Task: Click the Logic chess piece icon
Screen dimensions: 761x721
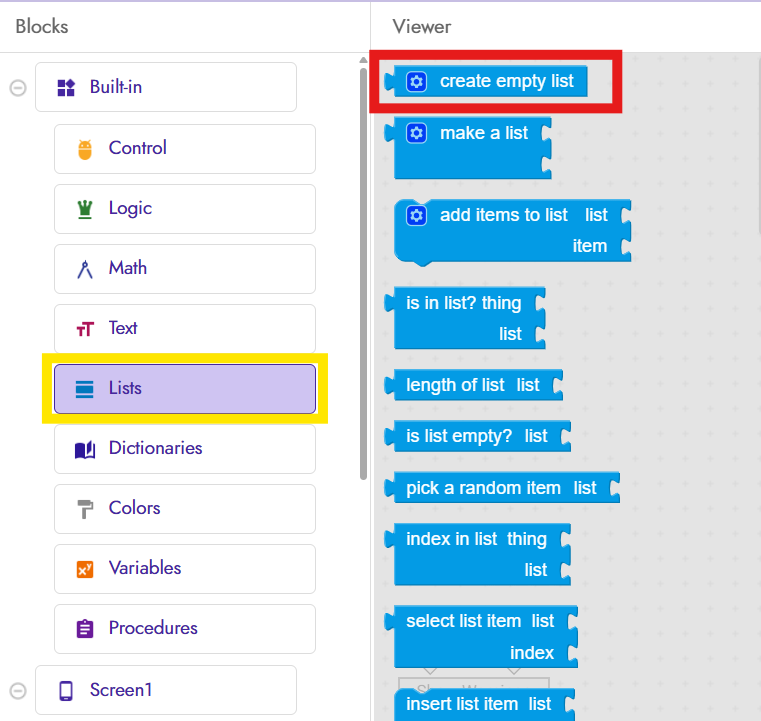Action: click(x=85, y=209)
